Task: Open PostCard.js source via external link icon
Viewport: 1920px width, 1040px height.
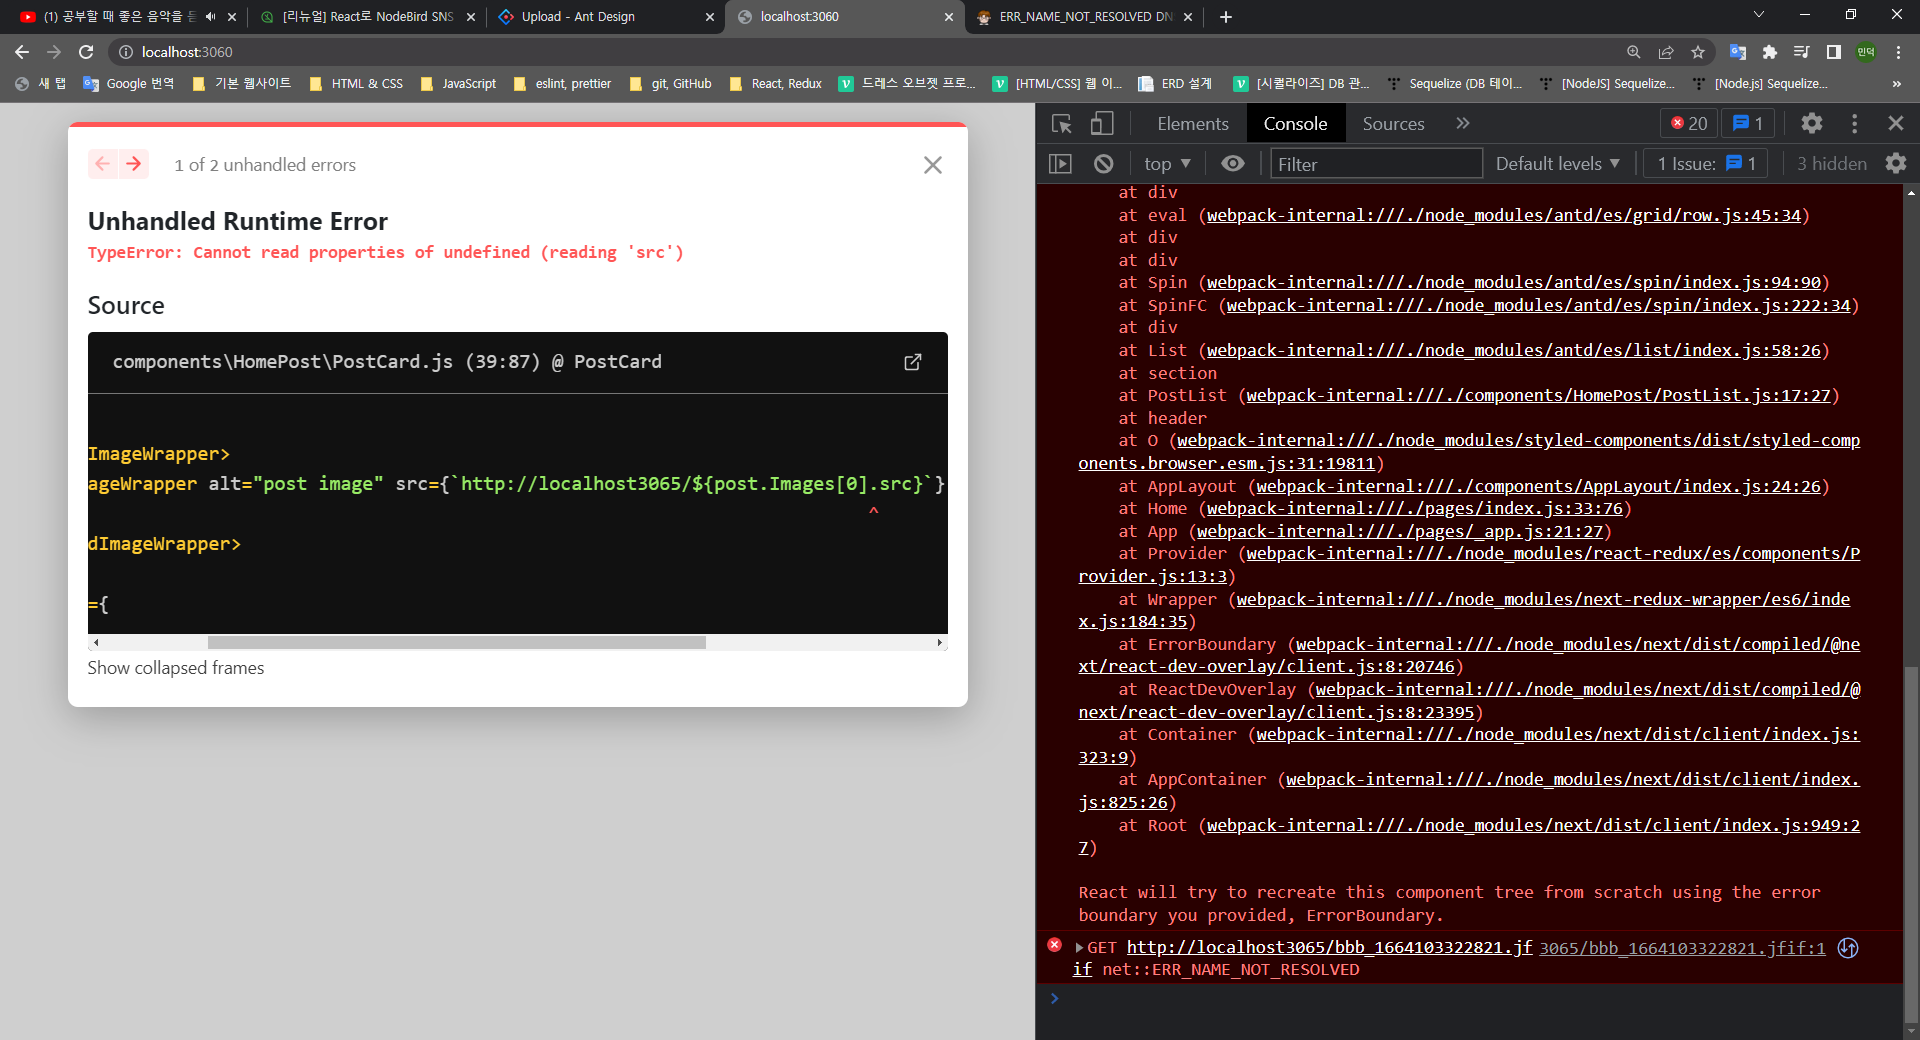Action: point(911,362)
